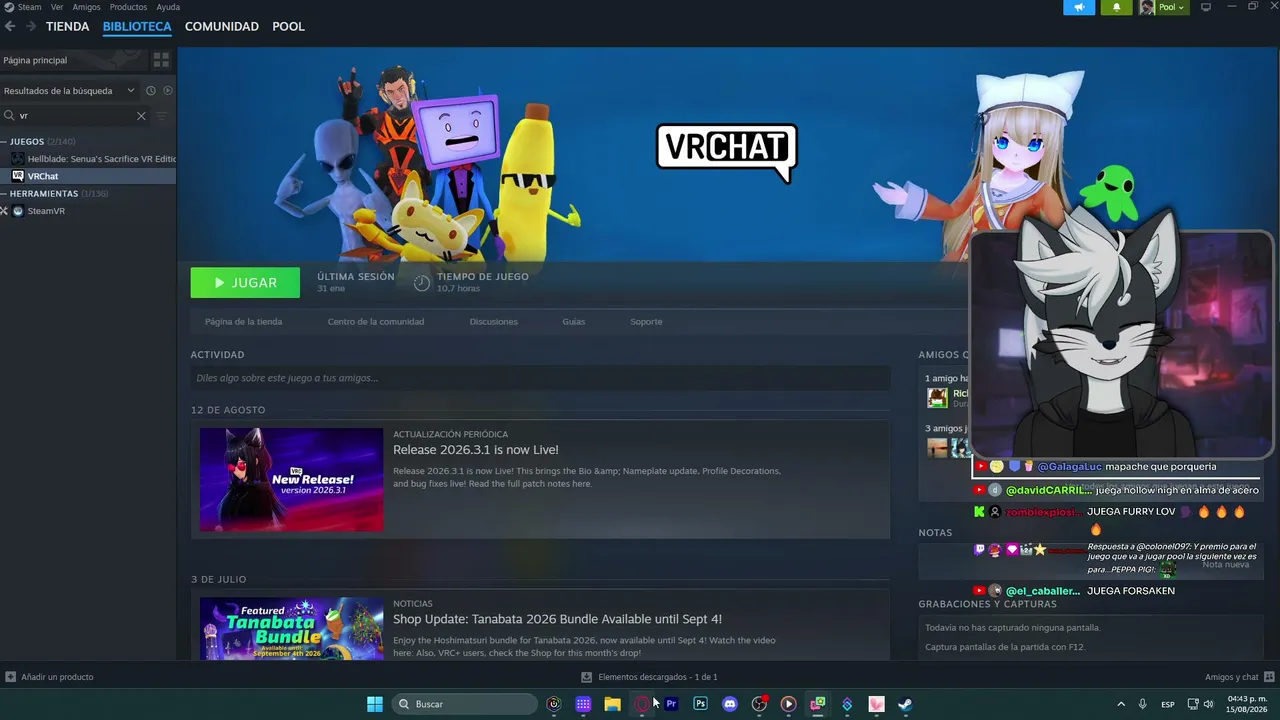Open the Ayuda menu
The width and height of the screenshot is (1280, 720).
tap(168, 7)
